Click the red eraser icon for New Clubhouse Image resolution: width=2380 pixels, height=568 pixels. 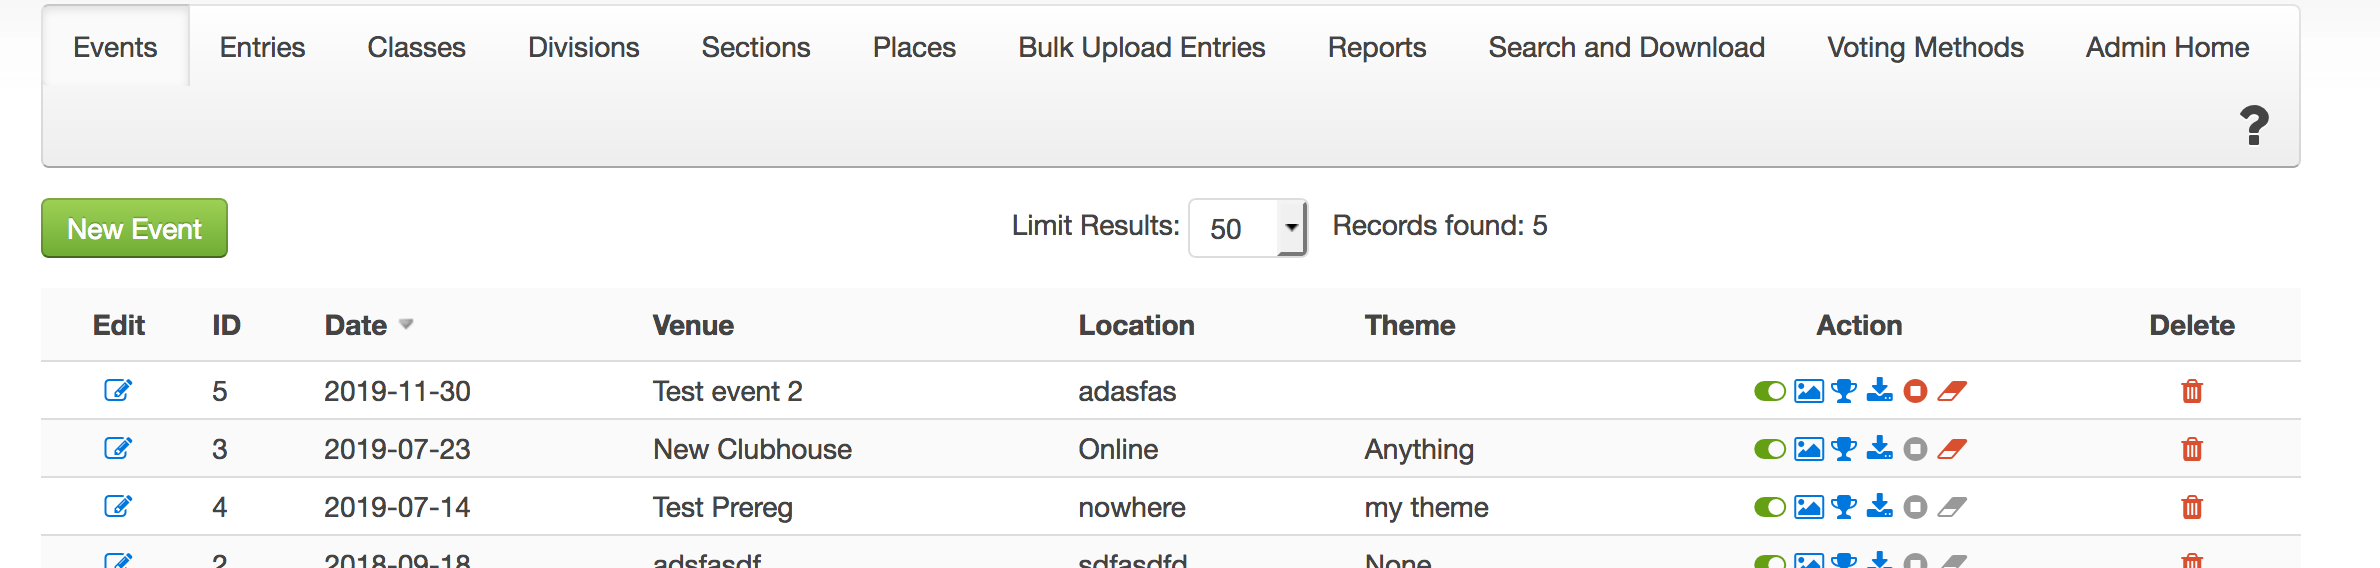pos(1952,449)
